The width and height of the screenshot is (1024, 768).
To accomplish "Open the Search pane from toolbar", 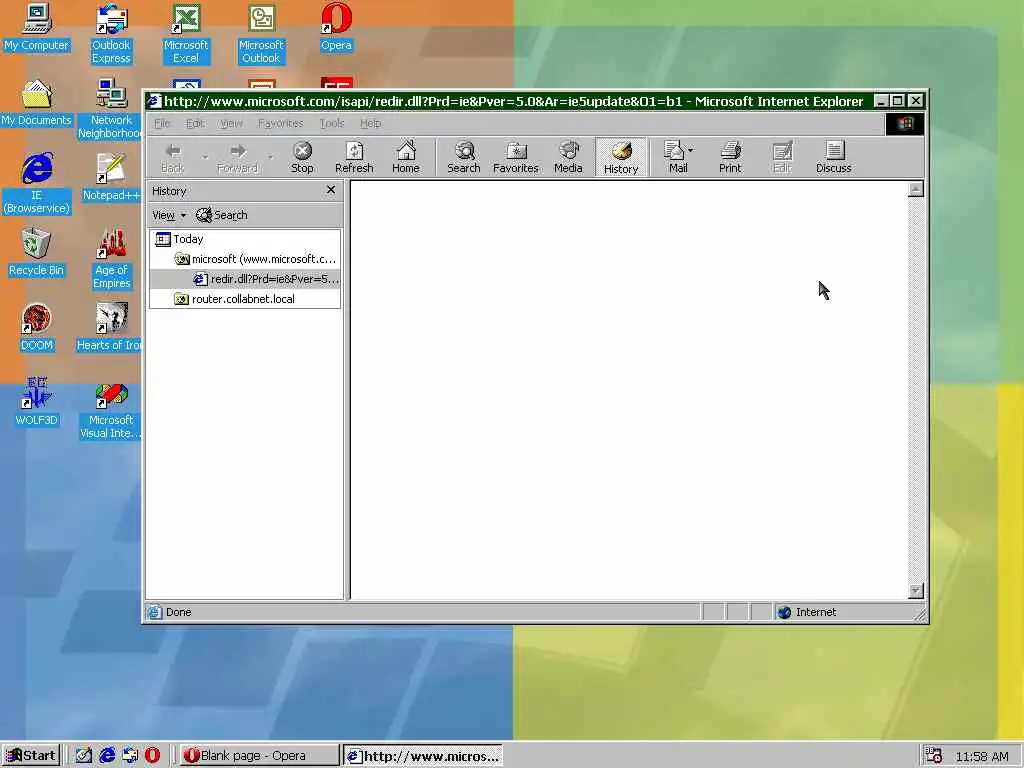I will tap(464, 157).
